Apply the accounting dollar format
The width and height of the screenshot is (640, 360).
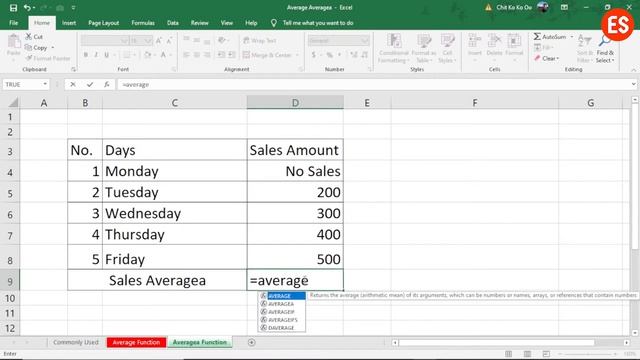pyautogui.click(x=314, y=55)
